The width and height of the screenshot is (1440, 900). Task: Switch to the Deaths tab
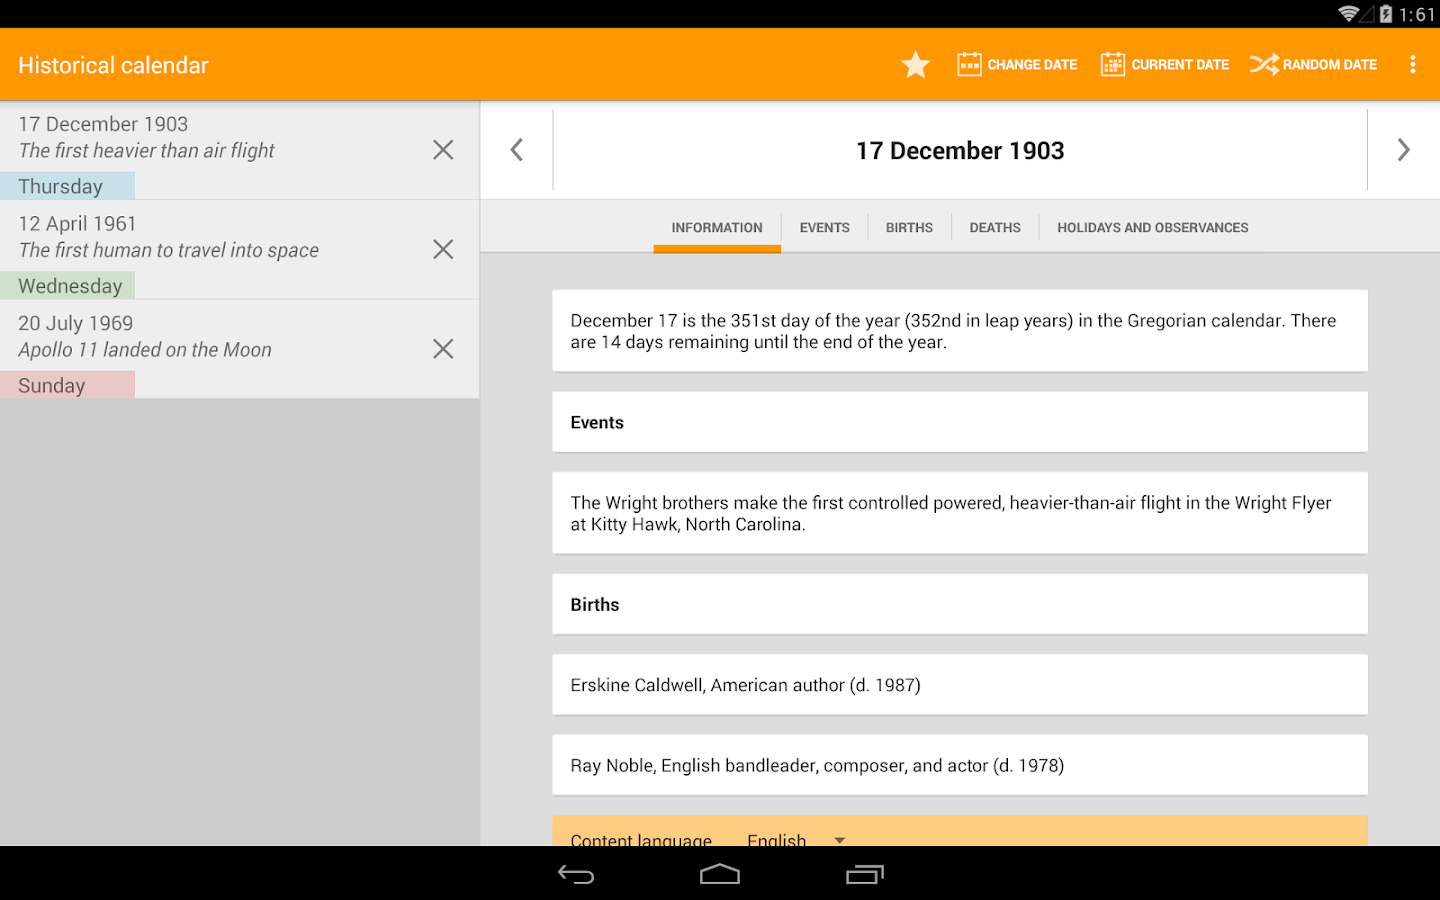[x=994, y=227]
